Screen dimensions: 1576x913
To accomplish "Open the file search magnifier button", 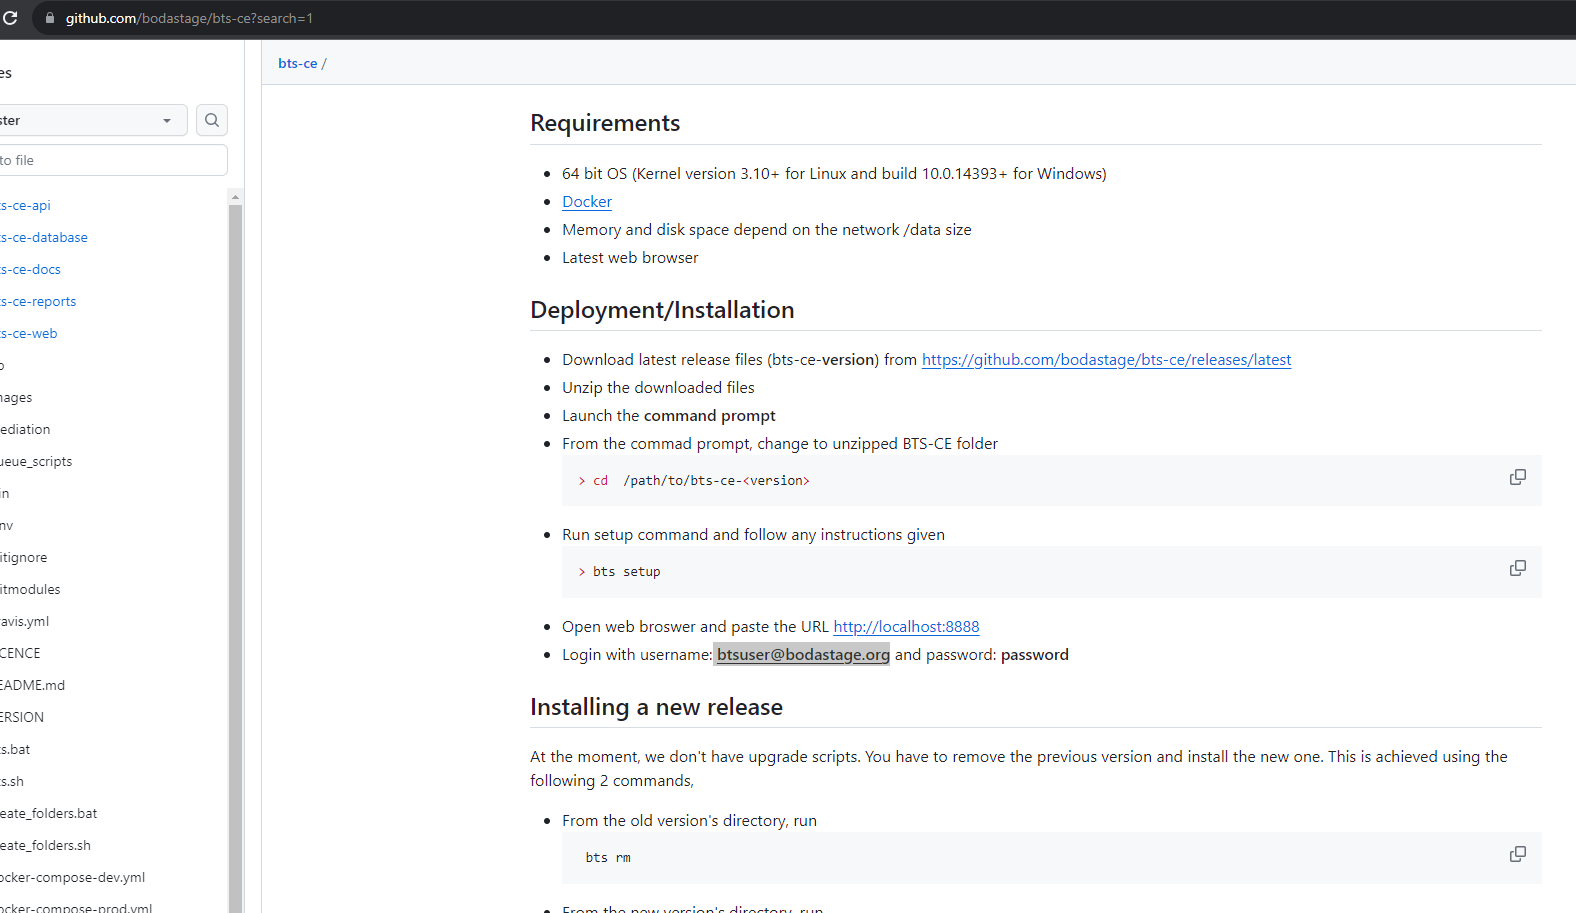I will pos(212,120).
